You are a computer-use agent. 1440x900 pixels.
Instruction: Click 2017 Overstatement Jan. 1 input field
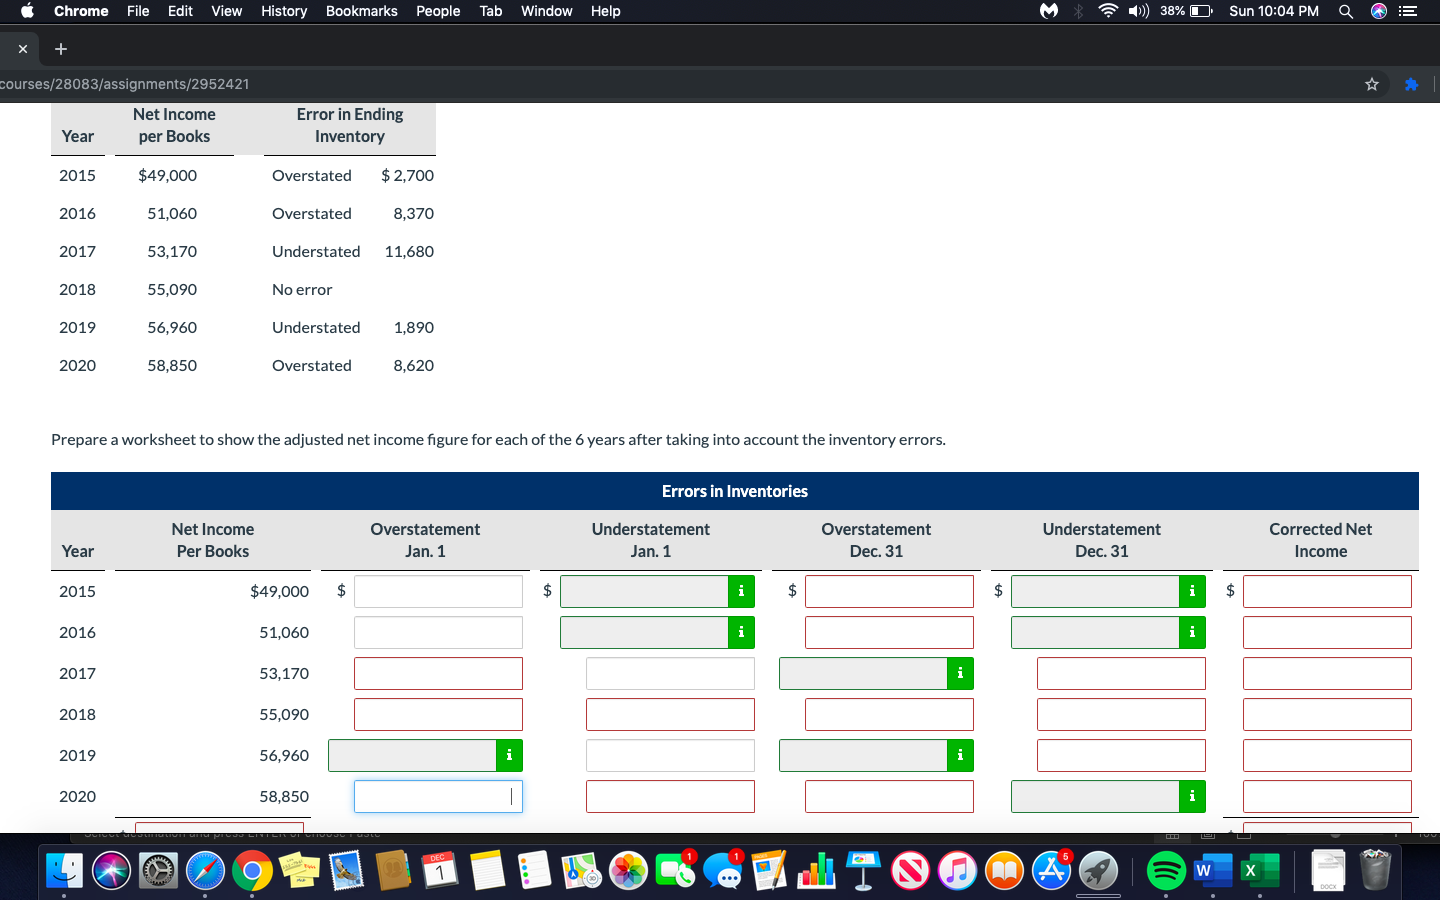(x=438, y=673)
